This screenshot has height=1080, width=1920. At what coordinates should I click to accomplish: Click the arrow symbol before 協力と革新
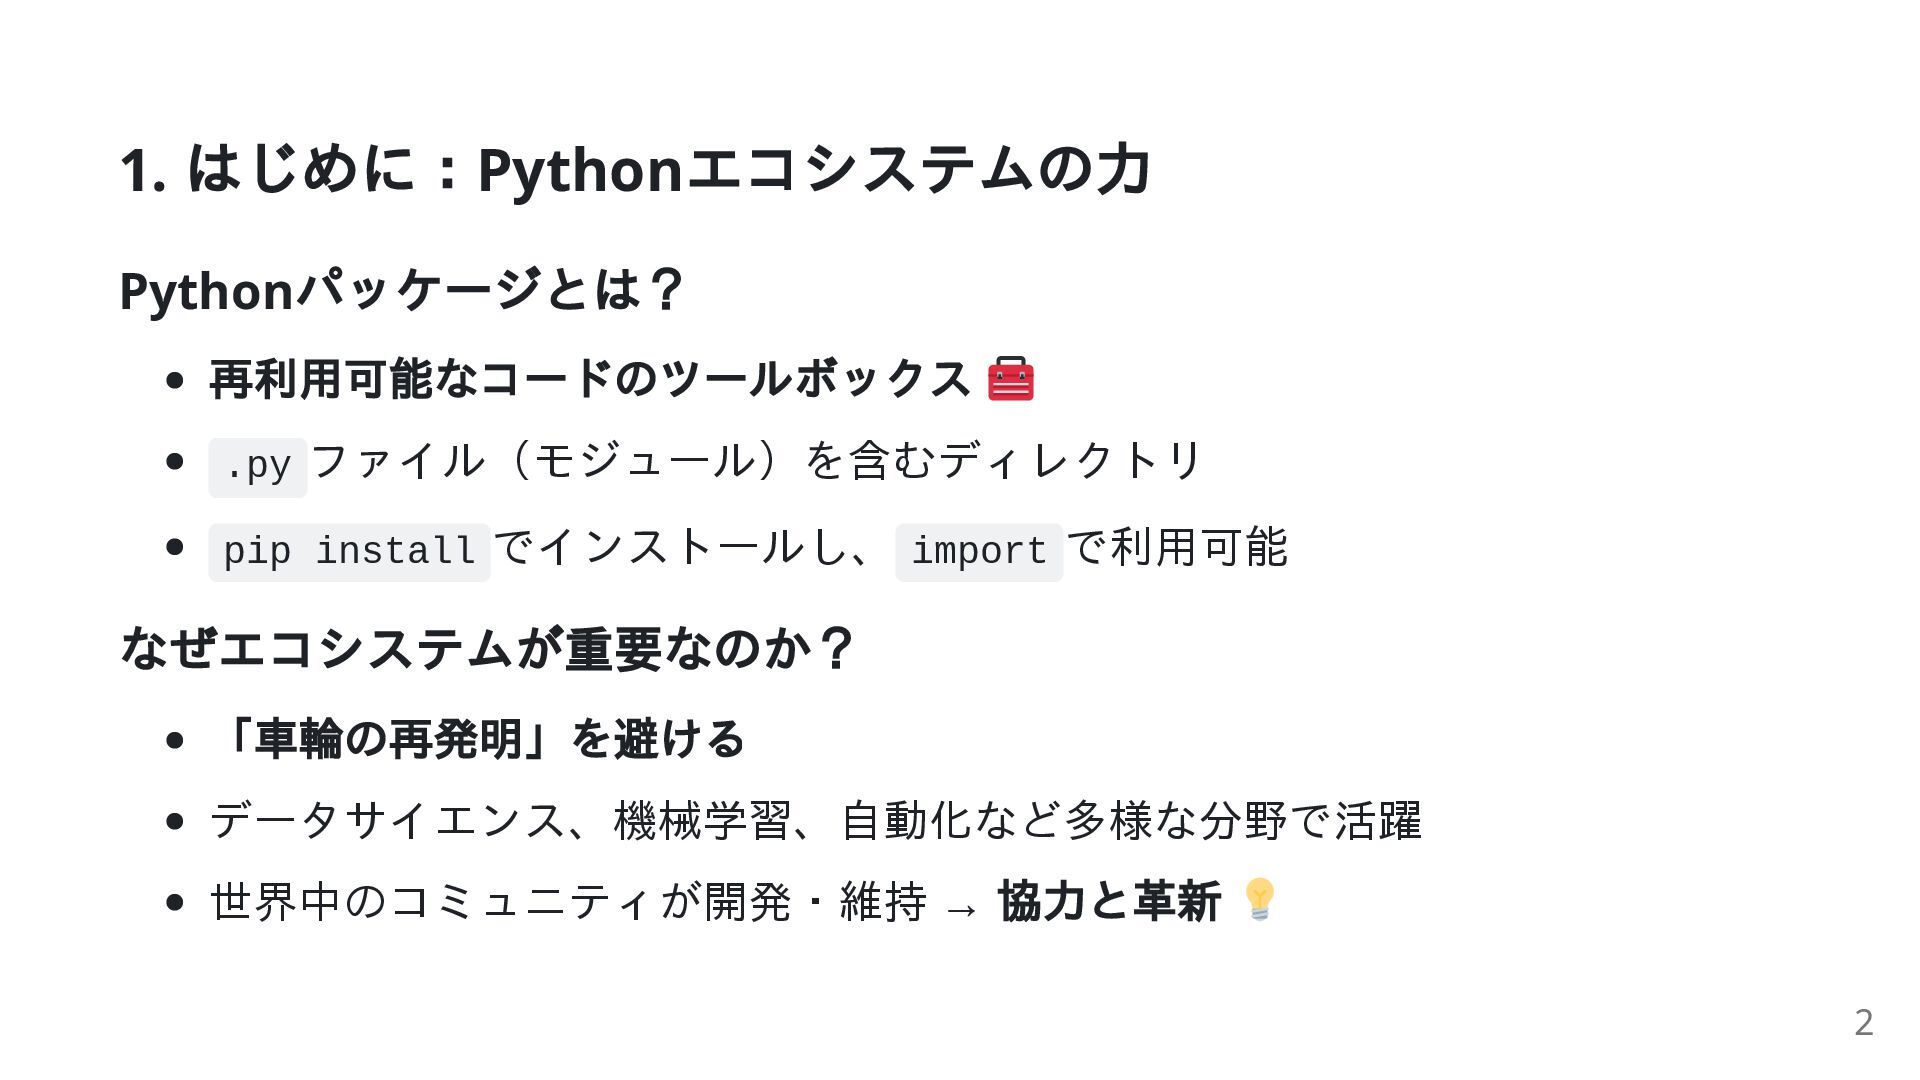(x=961, y=908)
